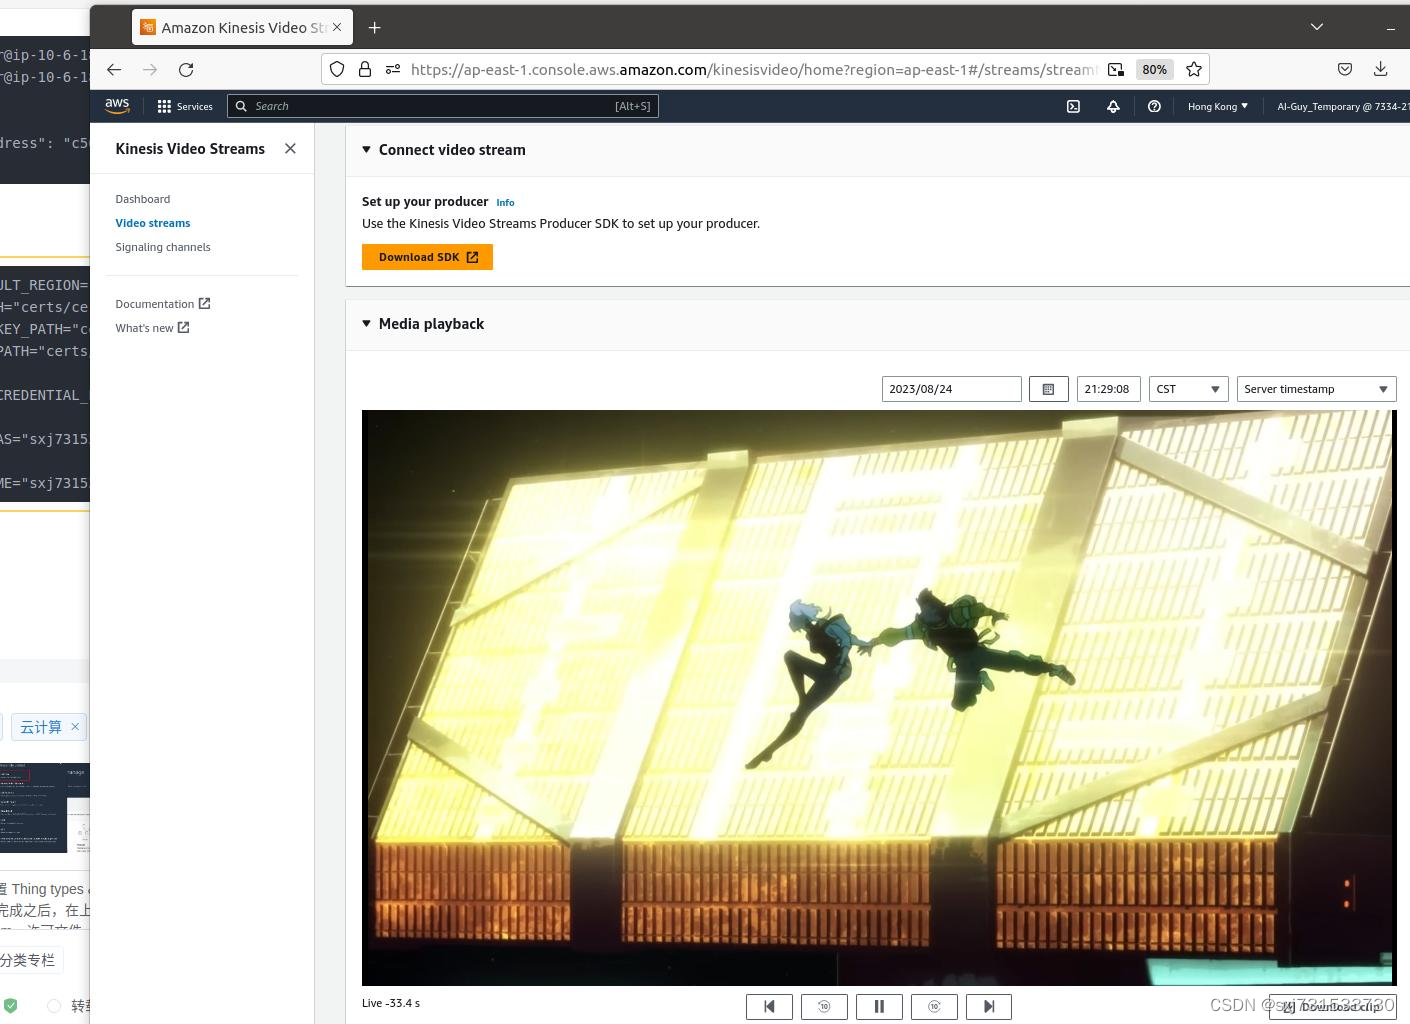This screenshot has width=1410, height=1024.
Task: Rewind playback by 10 seconds
Action: [x=824, y=1007]
